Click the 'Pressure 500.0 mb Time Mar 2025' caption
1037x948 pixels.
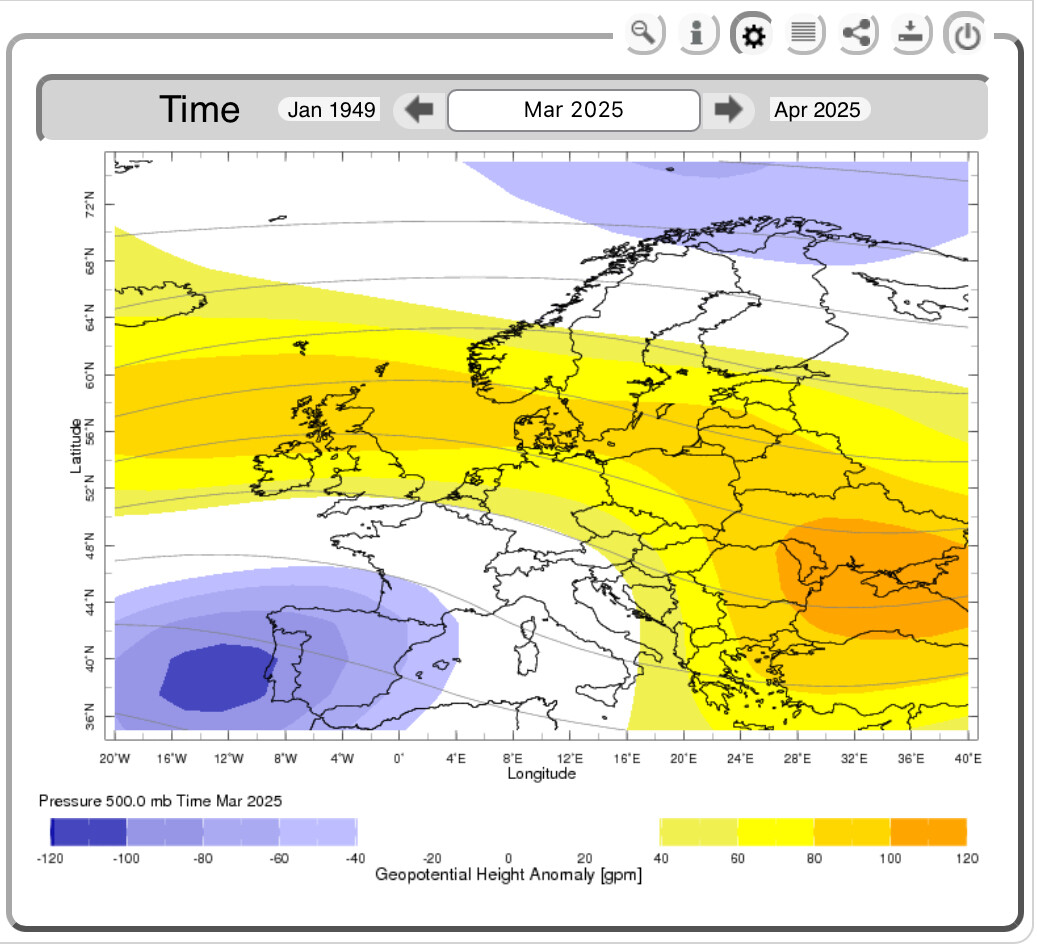(160, 801)
